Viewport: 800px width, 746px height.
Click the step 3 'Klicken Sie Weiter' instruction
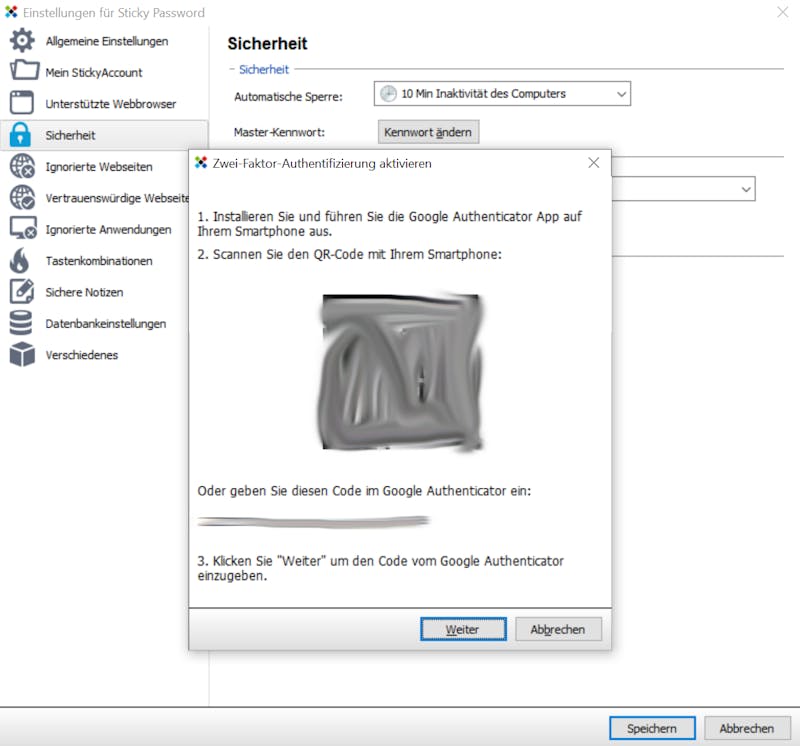(381, 568)
